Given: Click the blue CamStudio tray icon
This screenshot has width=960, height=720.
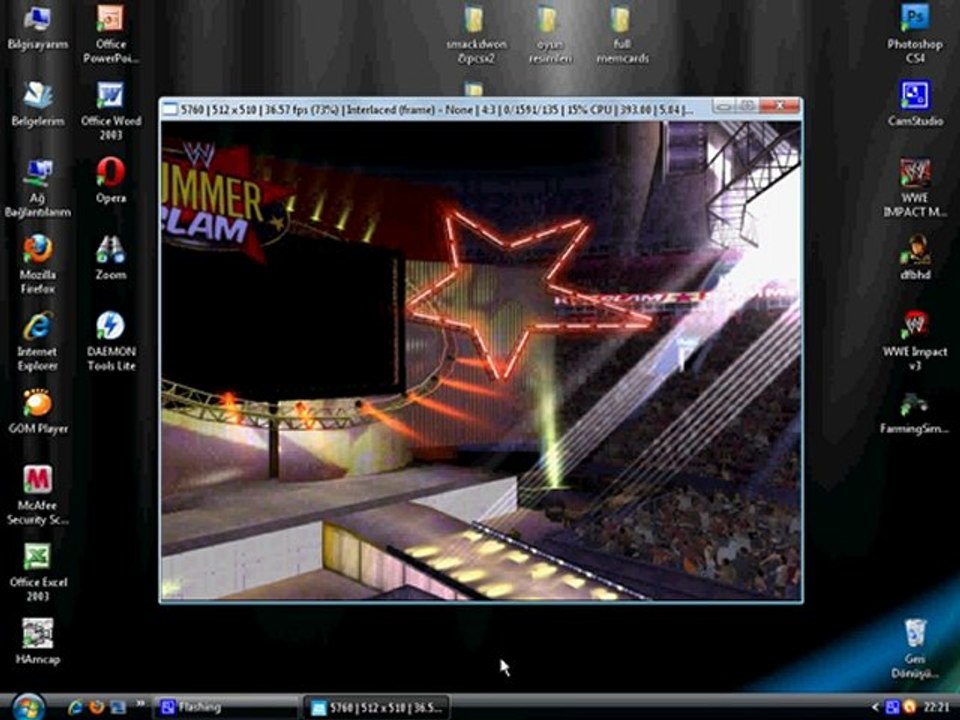Looking at the screenshot, I should click(x=892, y=707).
